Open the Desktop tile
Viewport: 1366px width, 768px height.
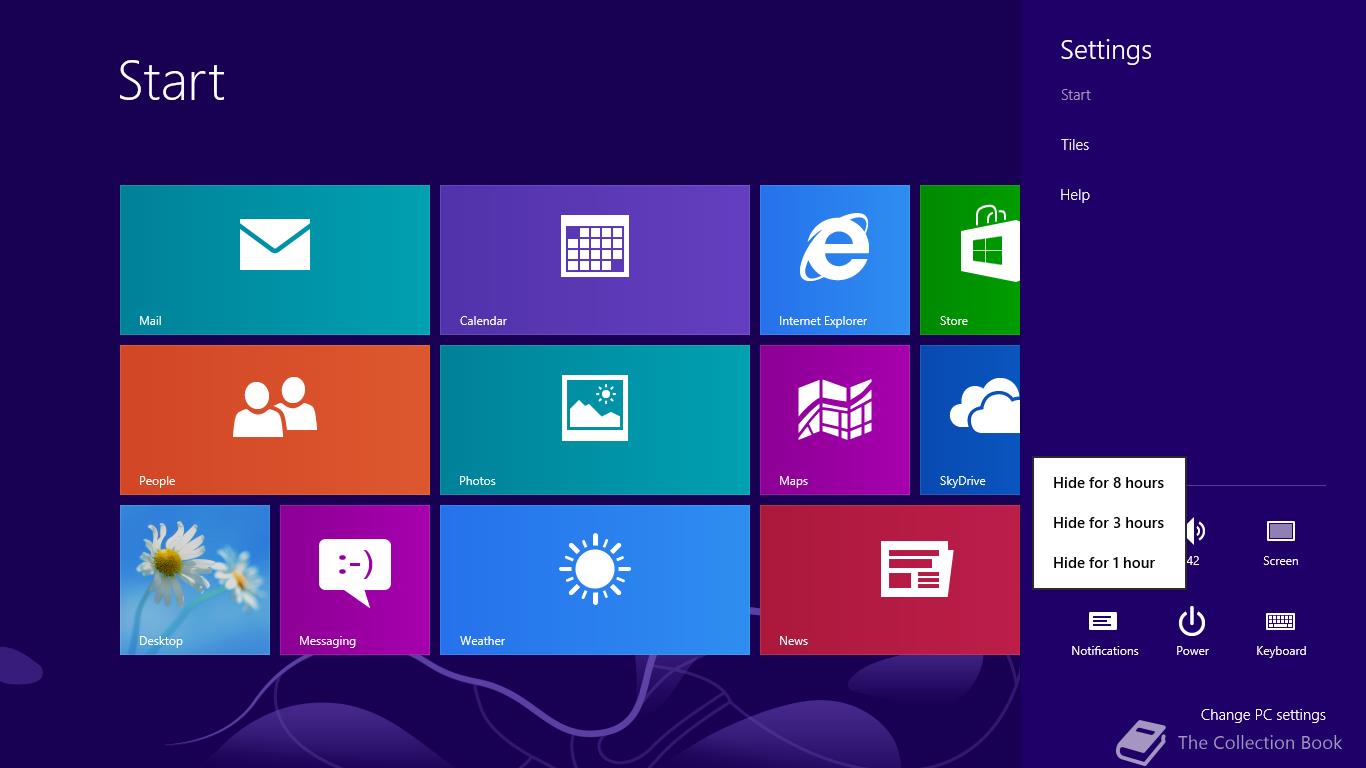[x=195, y=580]
